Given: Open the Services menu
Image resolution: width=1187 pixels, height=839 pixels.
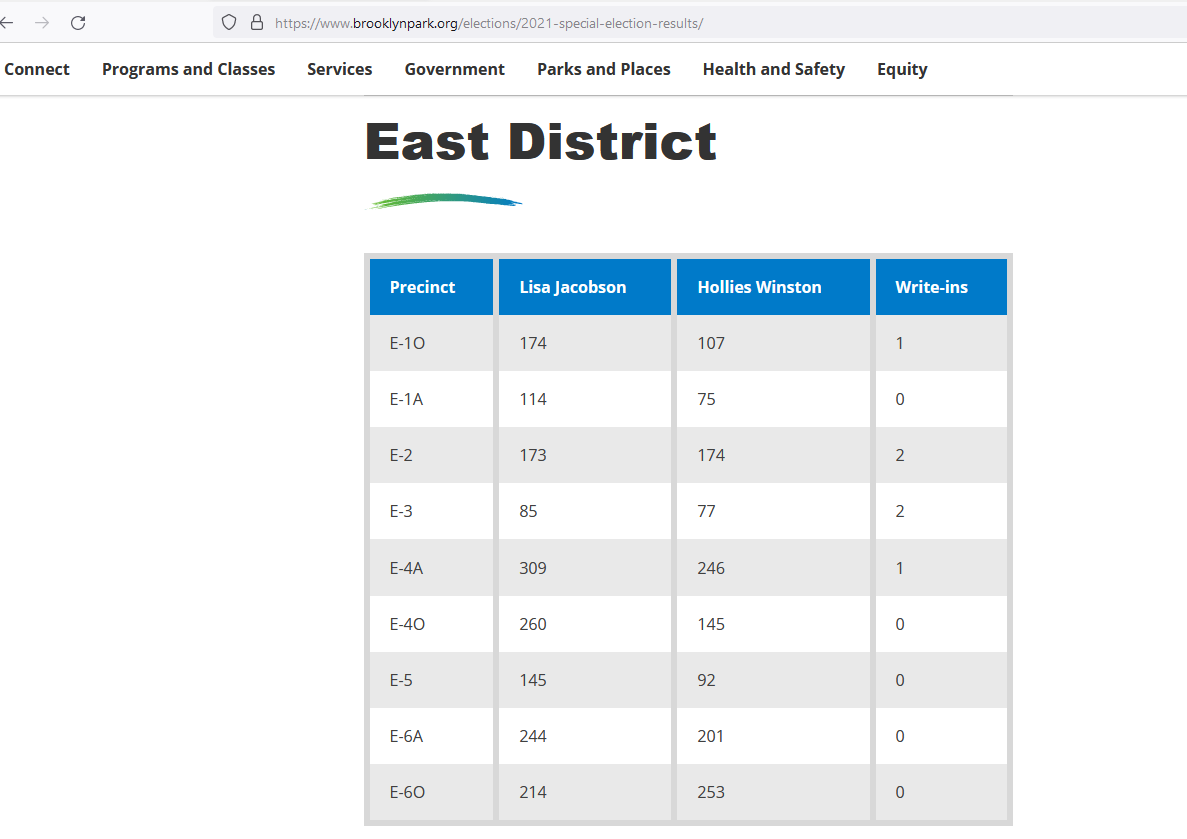Looking at the screenshot, I should tap(340, 69).
